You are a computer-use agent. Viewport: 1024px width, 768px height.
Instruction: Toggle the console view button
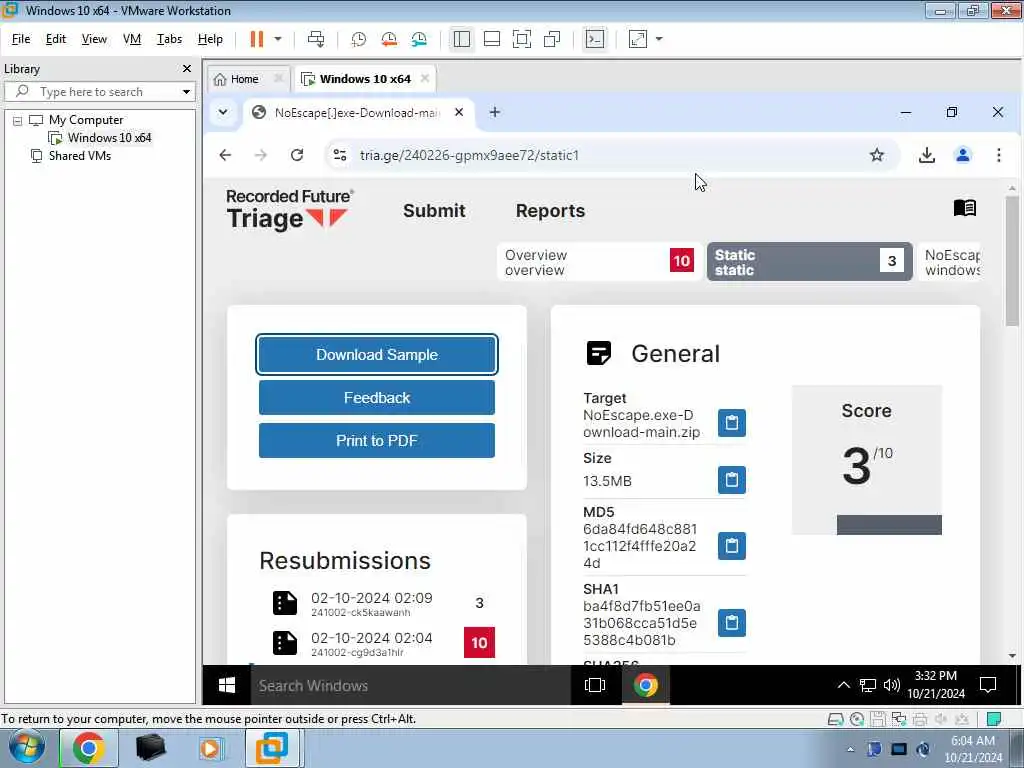pyautogui.click(x=595, y=39)
